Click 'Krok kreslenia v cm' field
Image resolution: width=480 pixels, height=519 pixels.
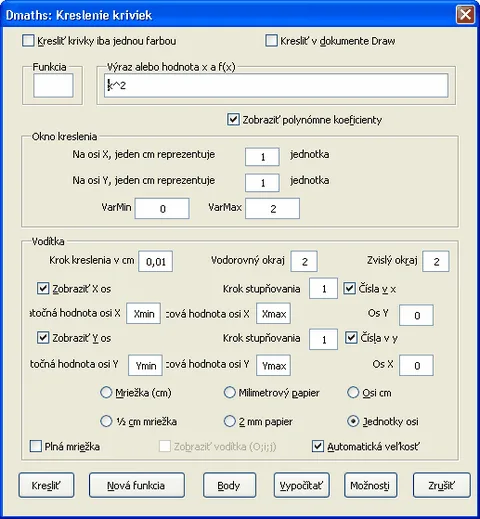pos(156,261)
